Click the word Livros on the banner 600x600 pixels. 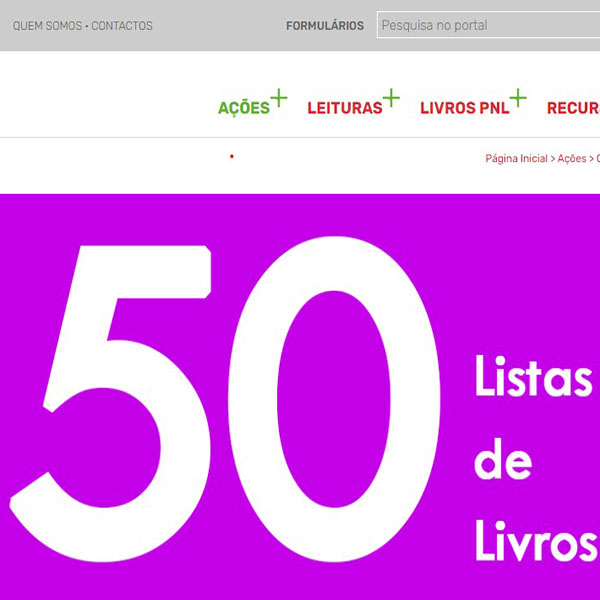pyautogui.click(x=535, y=540)
